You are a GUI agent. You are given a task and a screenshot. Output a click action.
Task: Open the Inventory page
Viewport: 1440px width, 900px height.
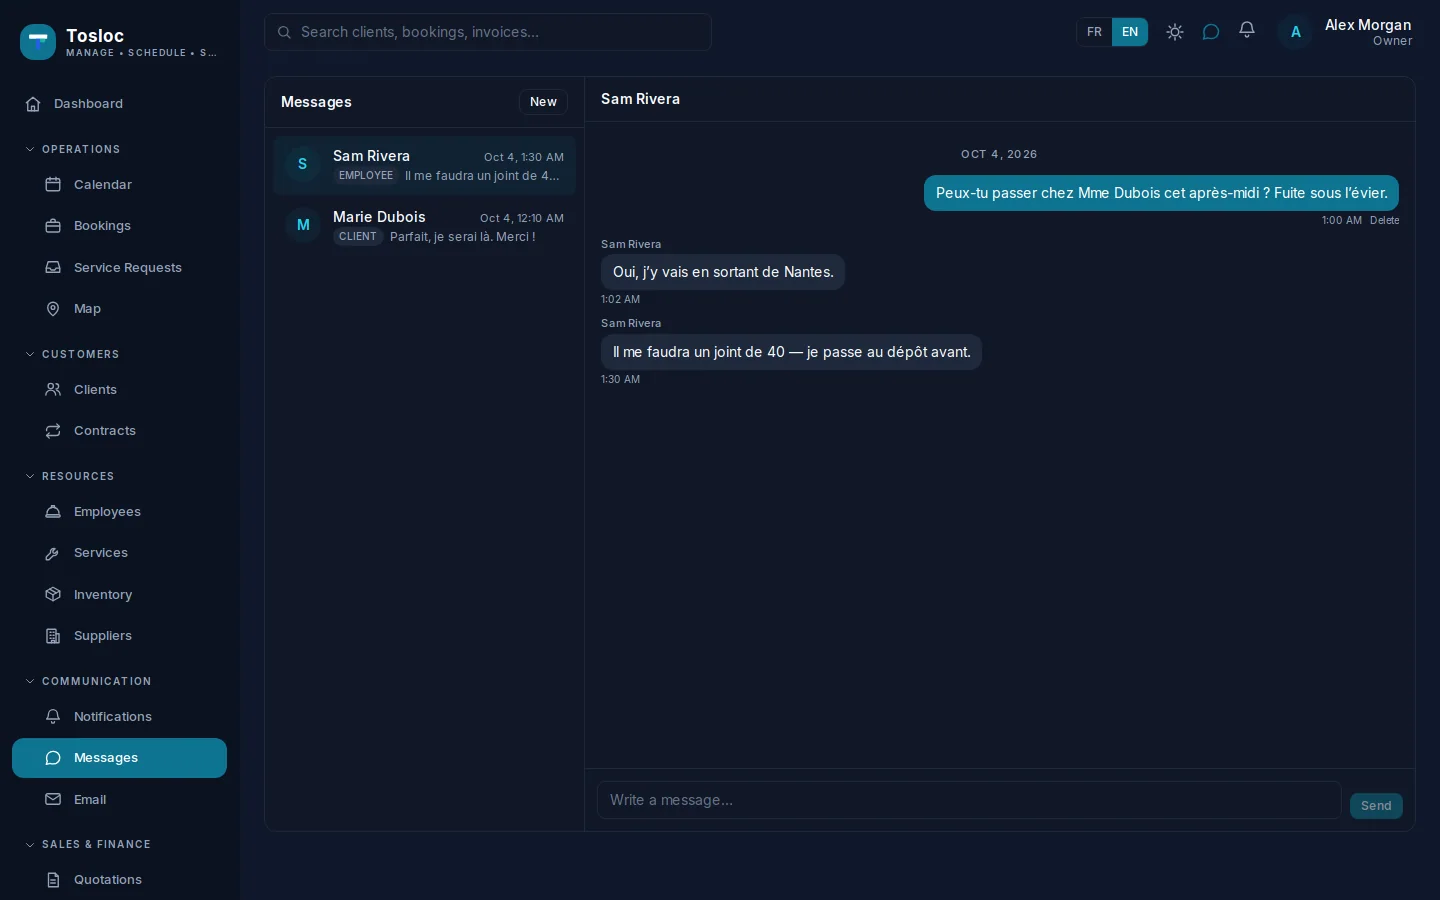(x=119, y=595)
